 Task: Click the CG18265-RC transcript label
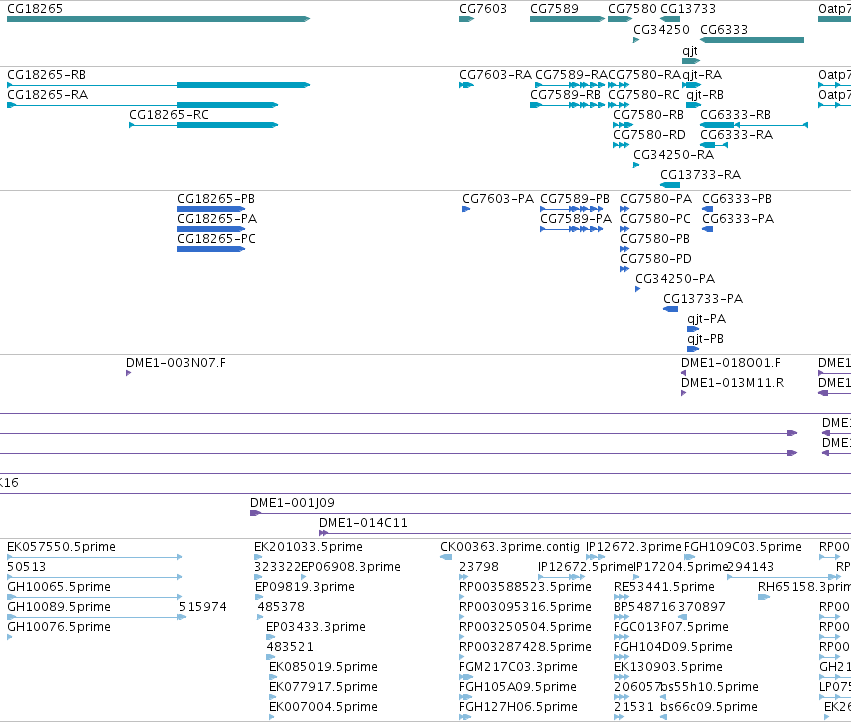[169, 115]
